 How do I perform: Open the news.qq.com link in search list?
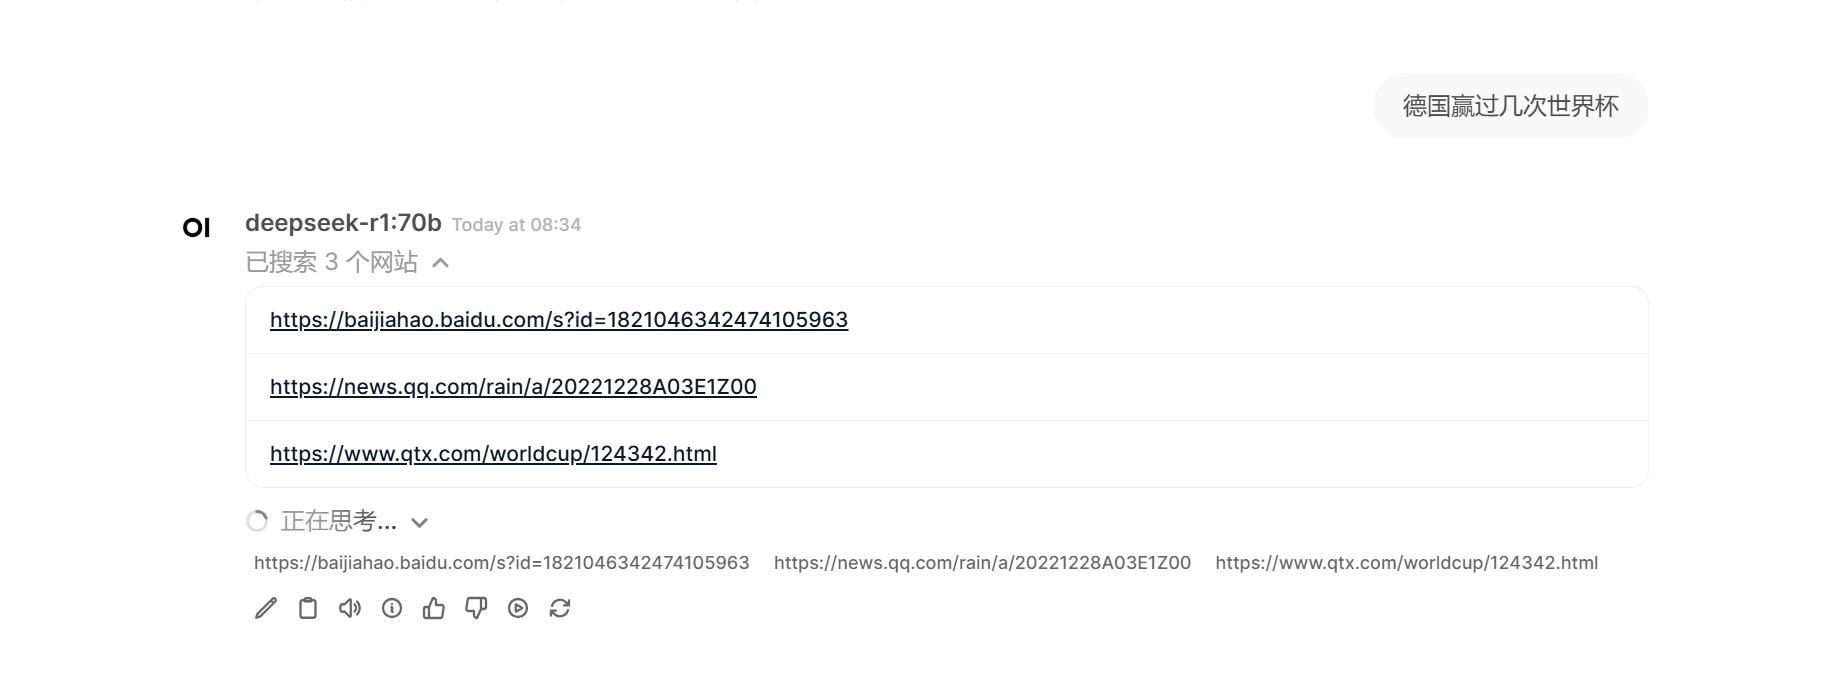(513, 387)
